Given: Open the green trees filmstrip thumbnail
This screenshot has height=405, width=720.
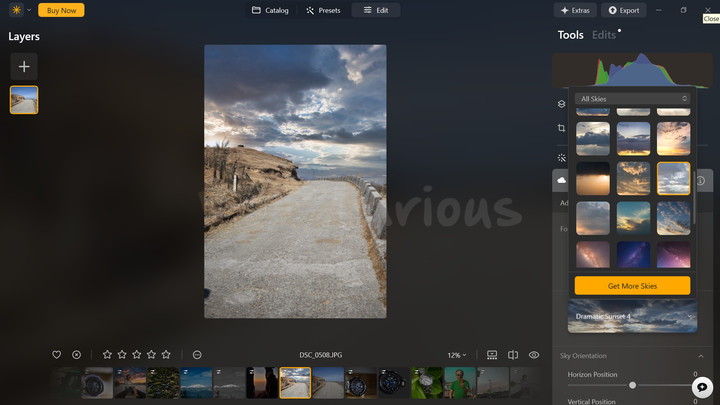Looking at the screenshot, I should [x=163, y=382].
